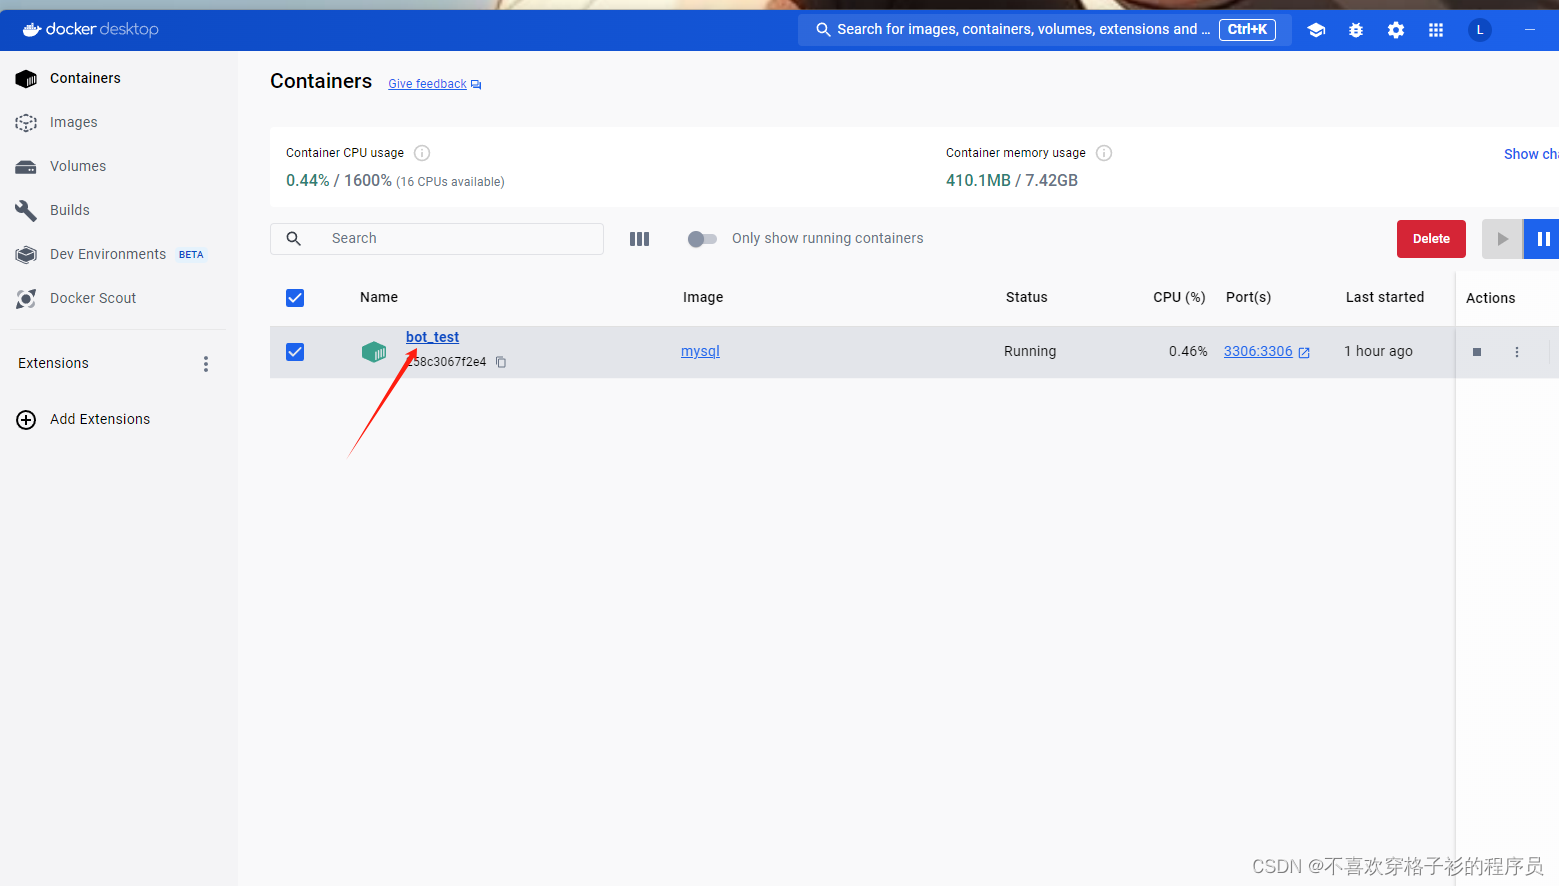Click the info icon beside Container CPU usage
Image resolution: width=1559 pixels, height=886 pixels.
click(x=422, y=153)
